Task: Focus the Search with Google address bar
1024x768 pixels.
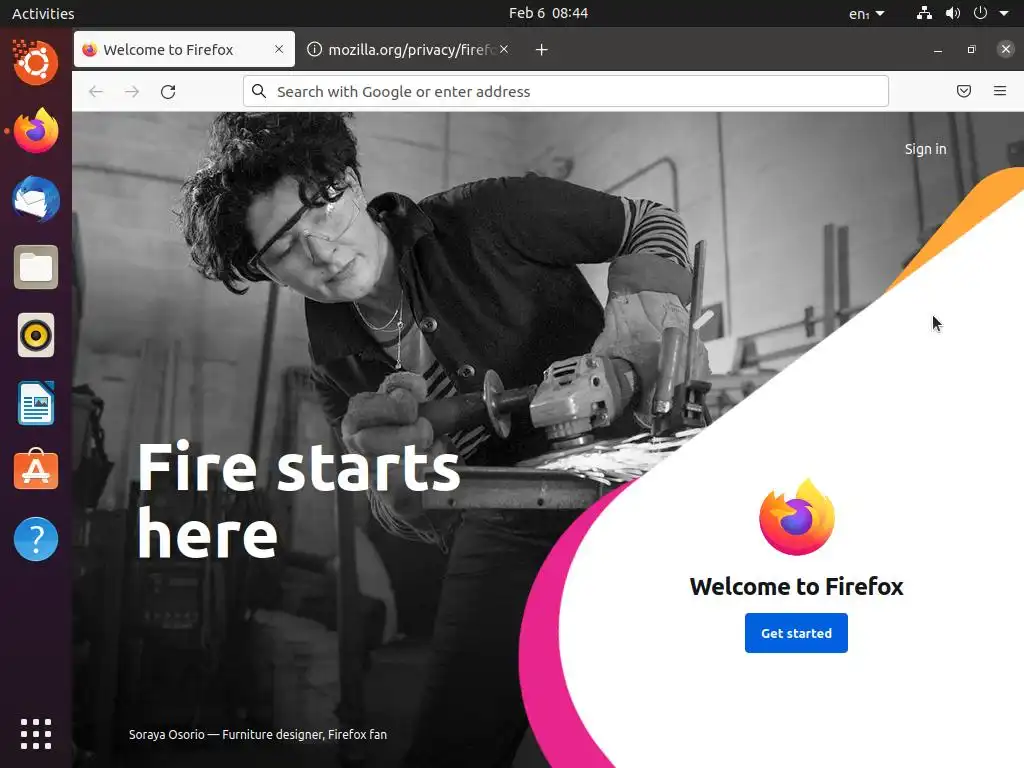Action: 566,91
